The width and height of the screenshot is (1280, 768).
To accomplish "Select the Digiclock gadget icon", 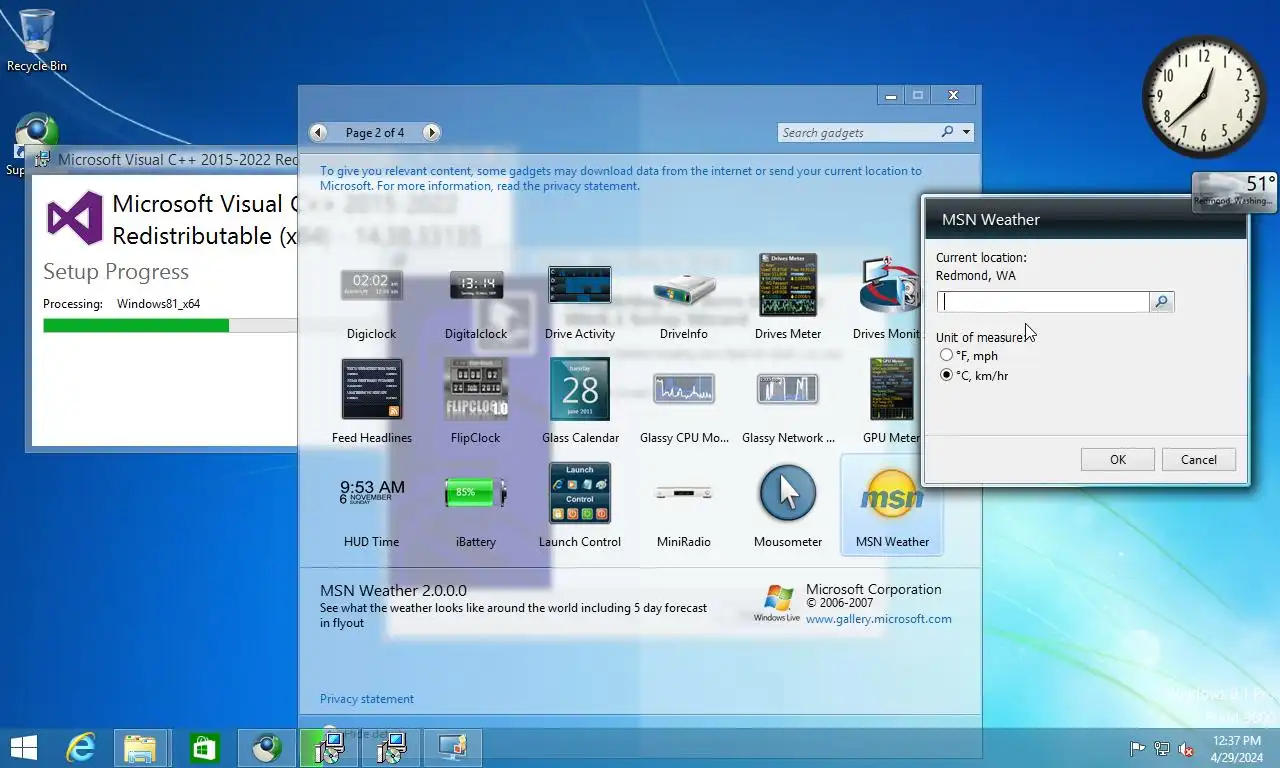I will [372, 285].
